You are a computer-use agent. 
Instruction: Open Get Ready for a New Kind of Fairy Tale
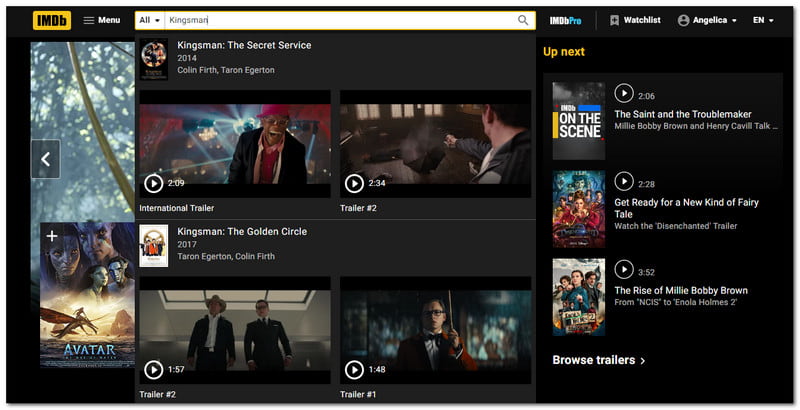[686, 208]
